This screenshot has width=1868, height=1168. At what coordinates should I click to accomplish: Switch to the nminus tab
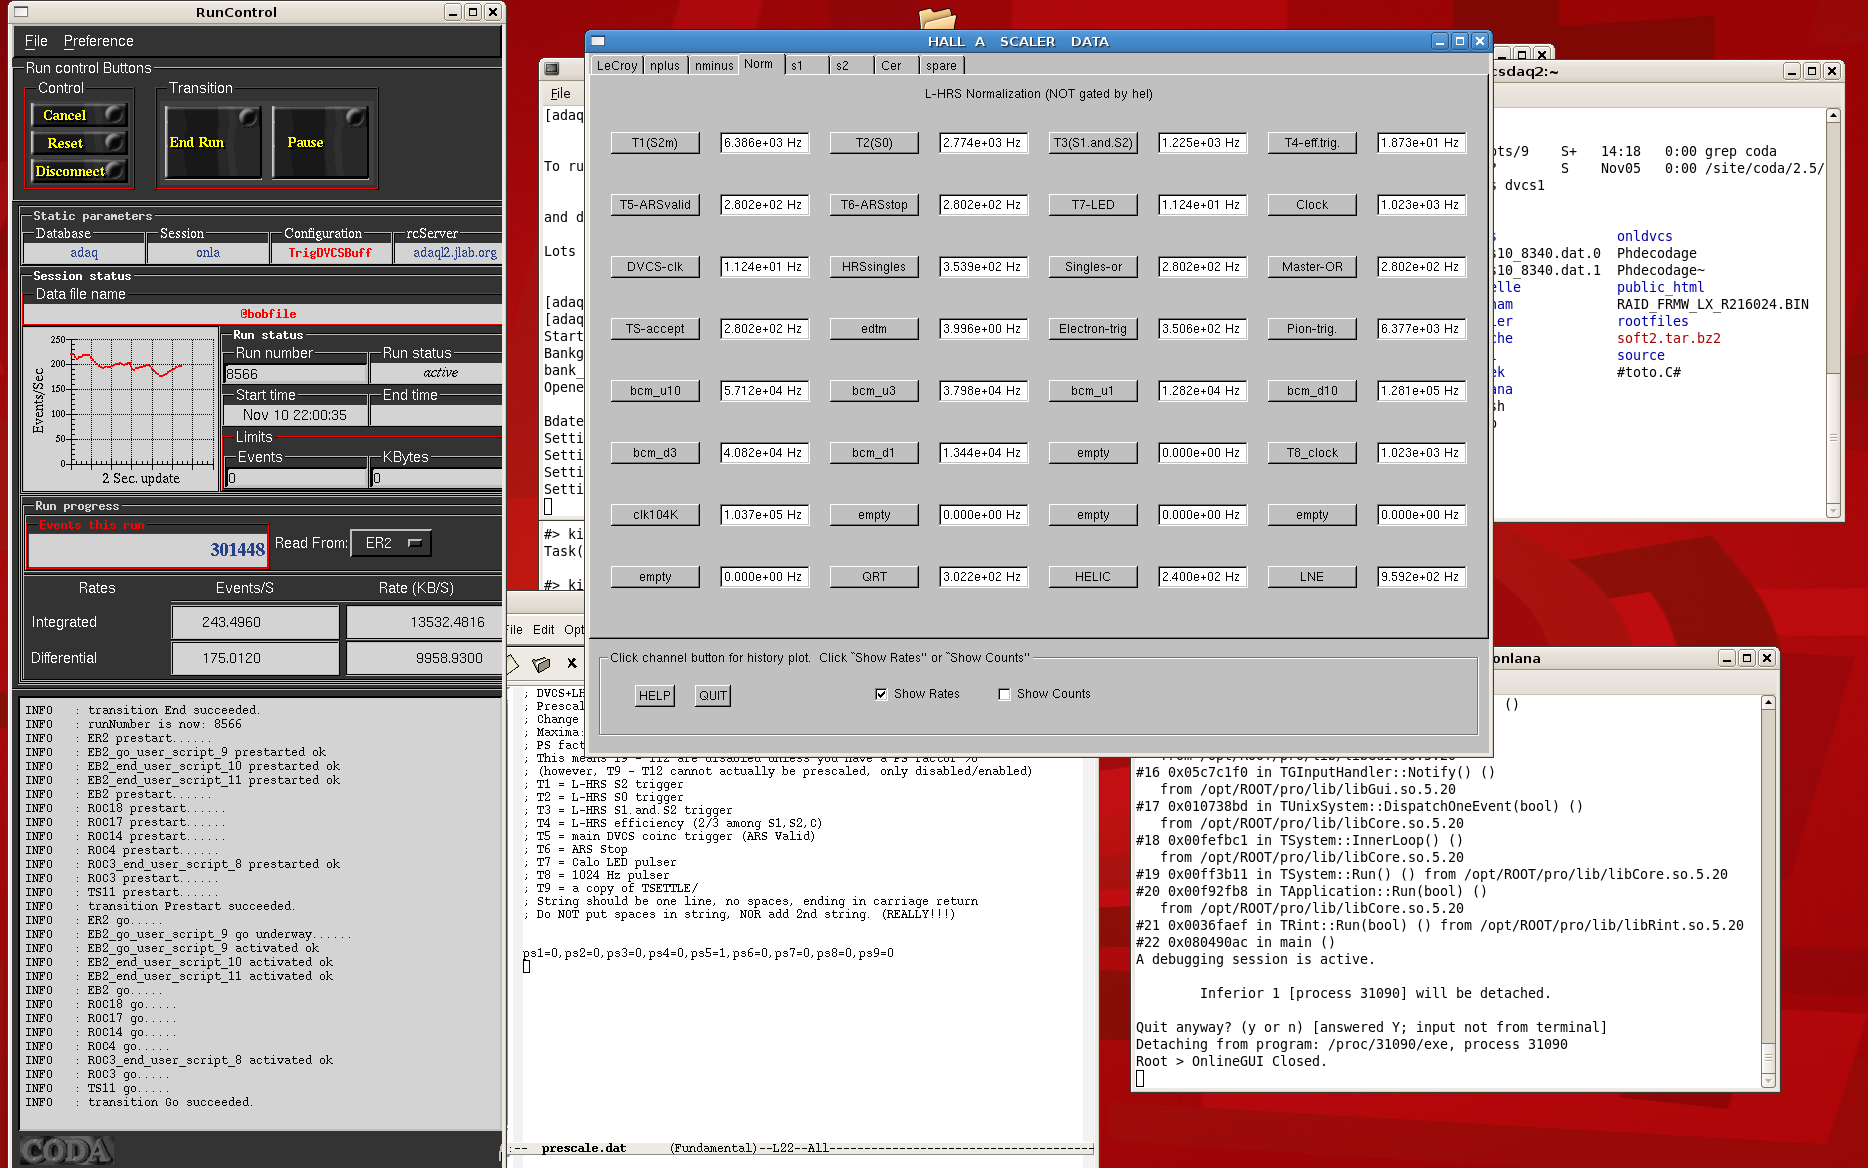714,66
